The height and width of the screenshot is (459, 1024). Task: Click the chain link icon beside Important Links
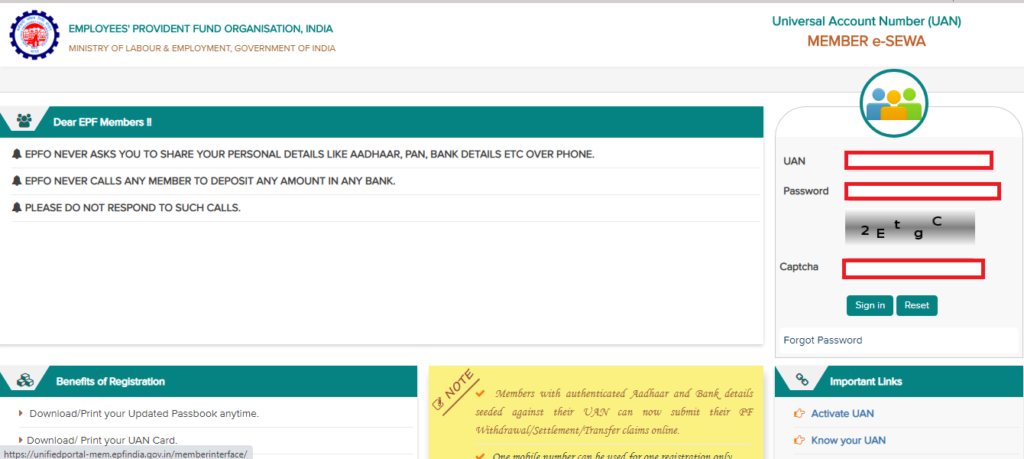[803, 381]
